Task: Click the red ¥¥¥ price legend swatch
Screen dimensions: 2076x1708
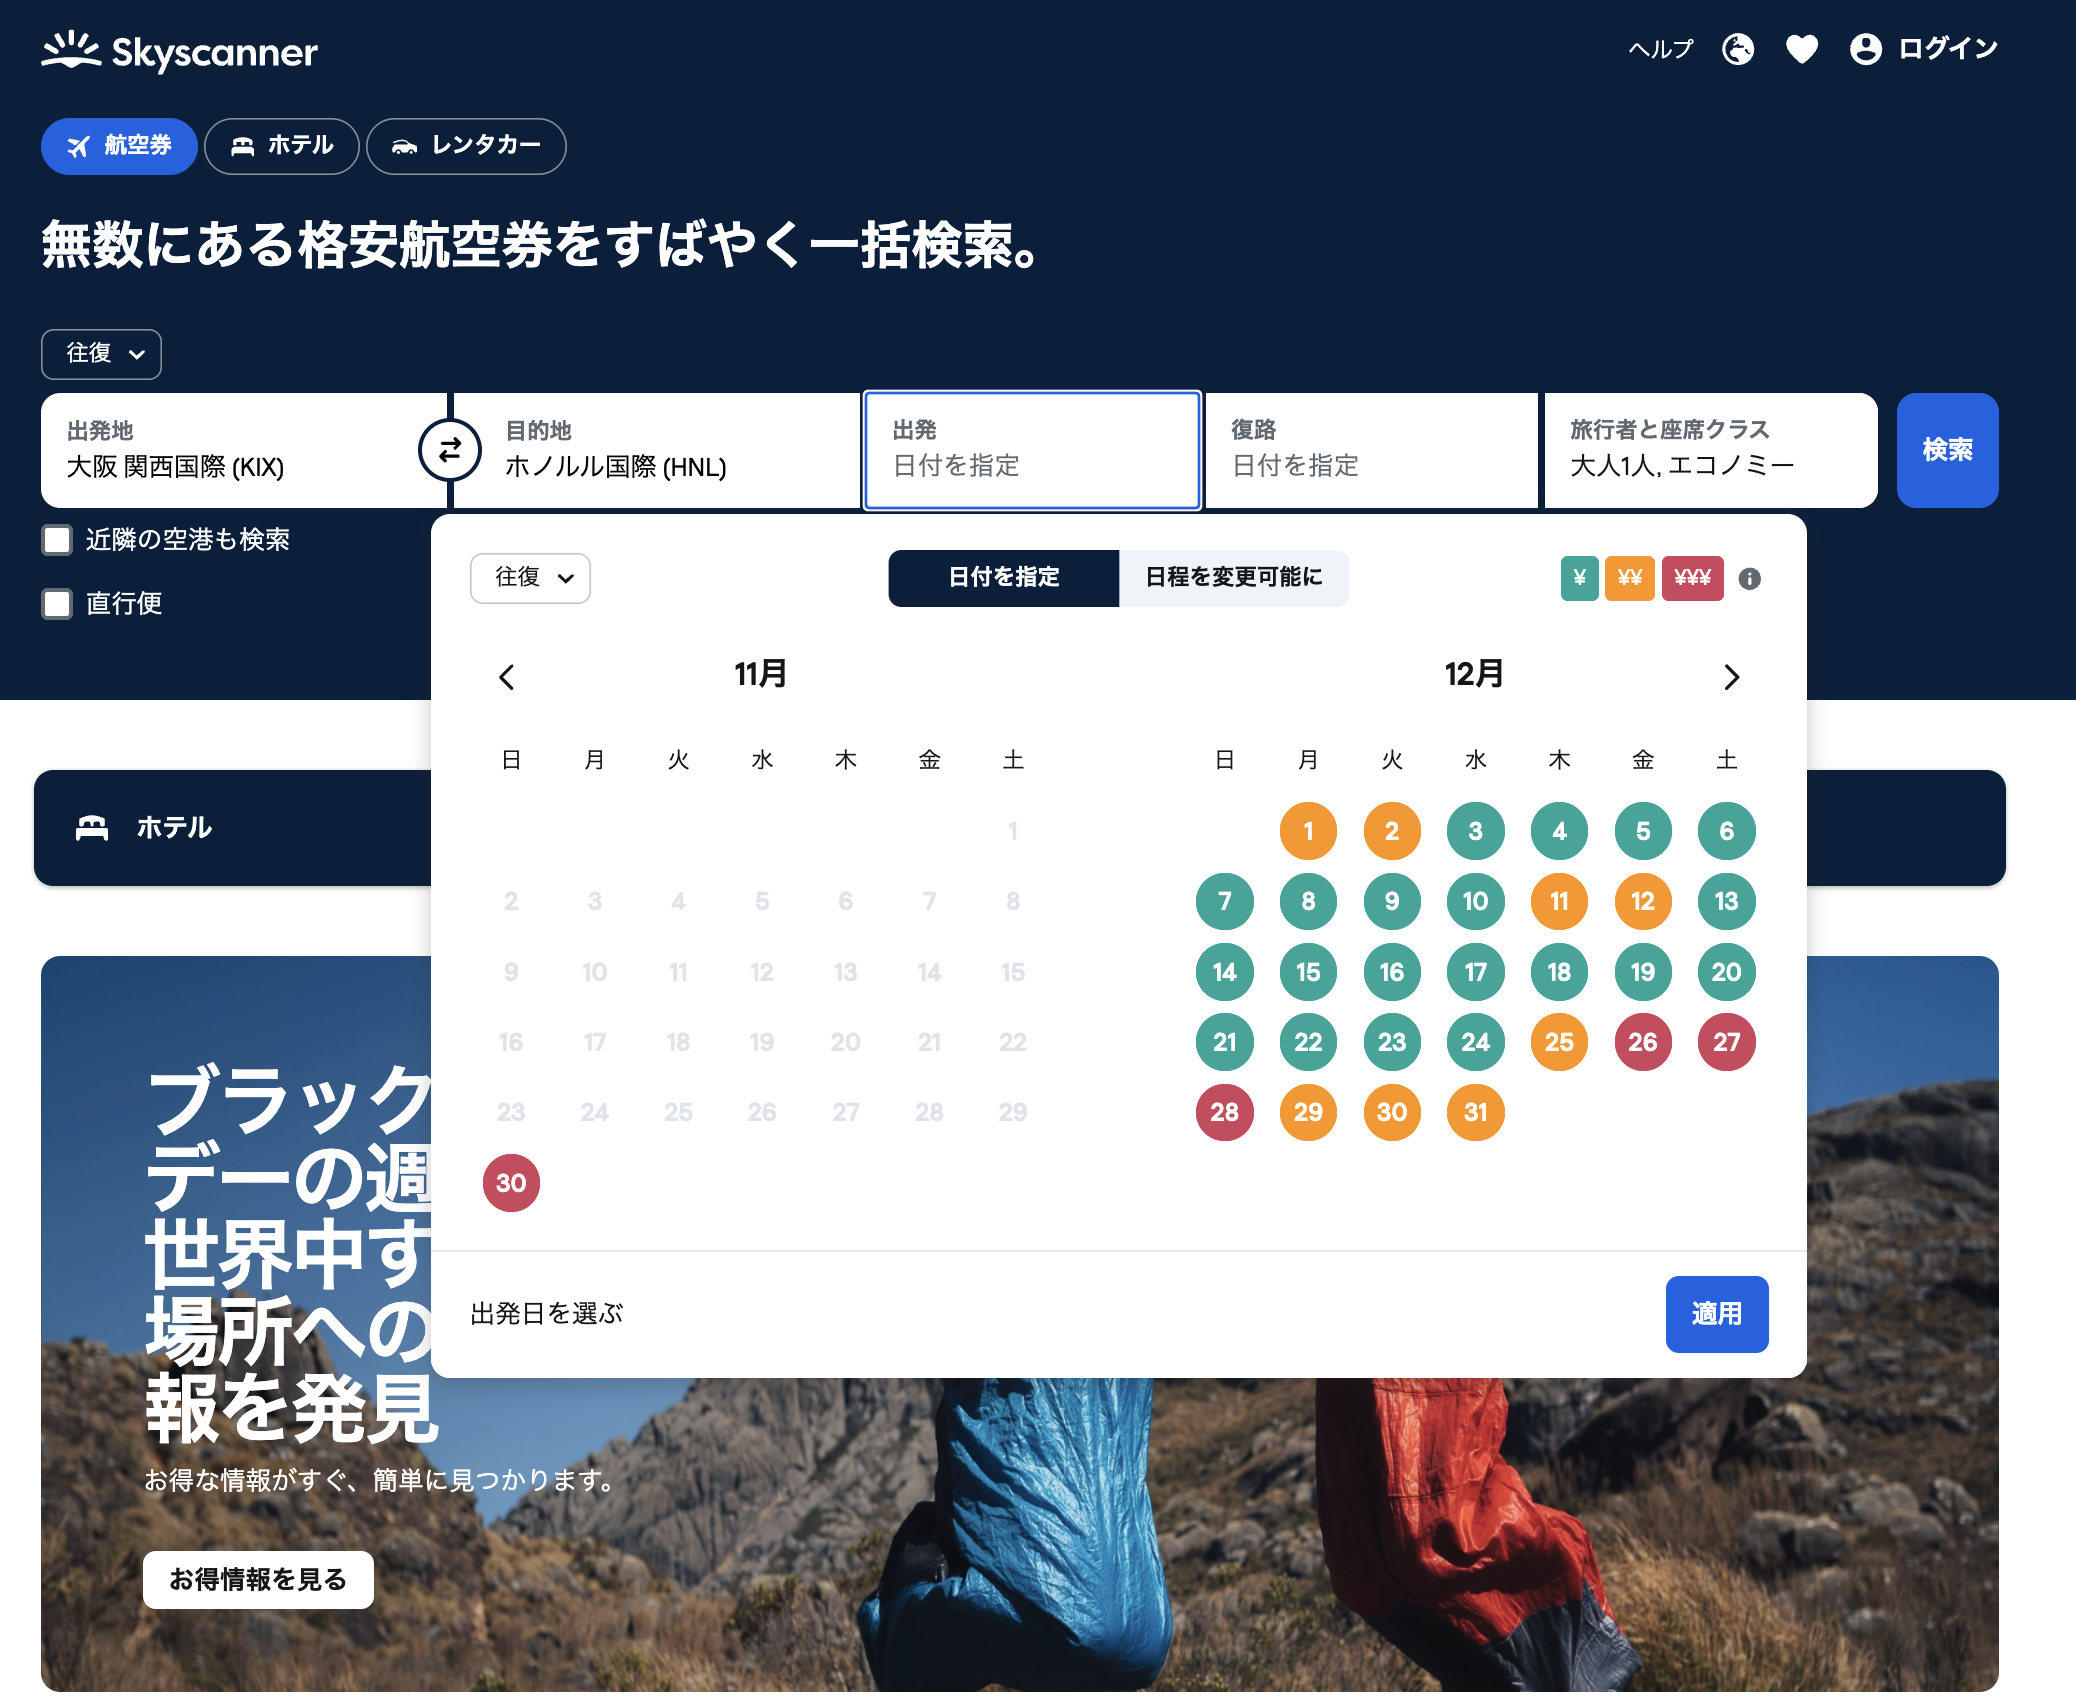Action: (1692, 578)
